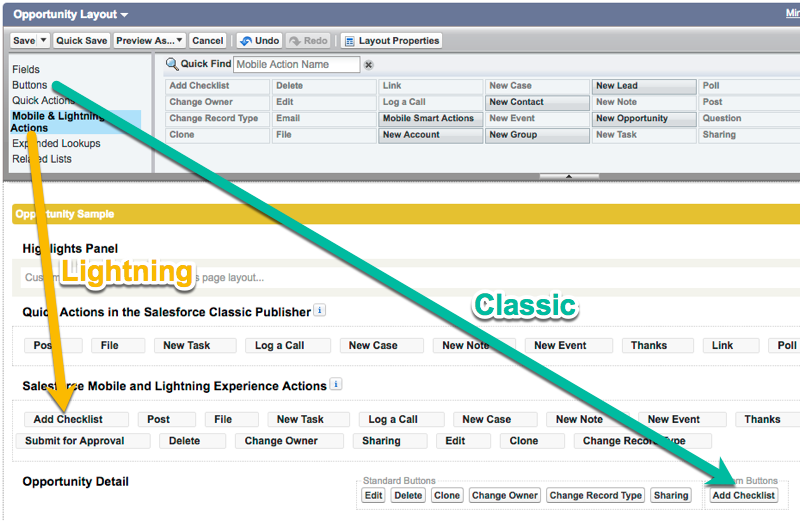Focus the Quick Find input field

tap(296, 64)
